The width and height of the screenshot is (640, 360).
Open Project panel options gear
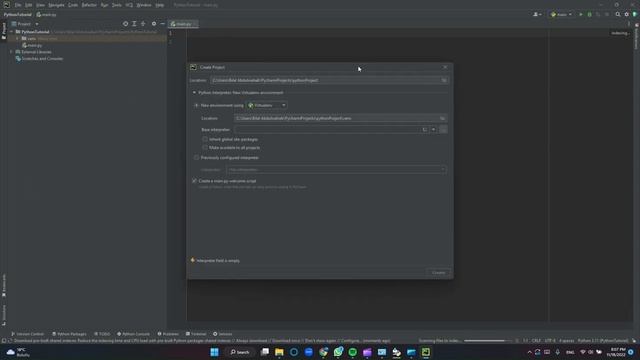pos(154,24)
